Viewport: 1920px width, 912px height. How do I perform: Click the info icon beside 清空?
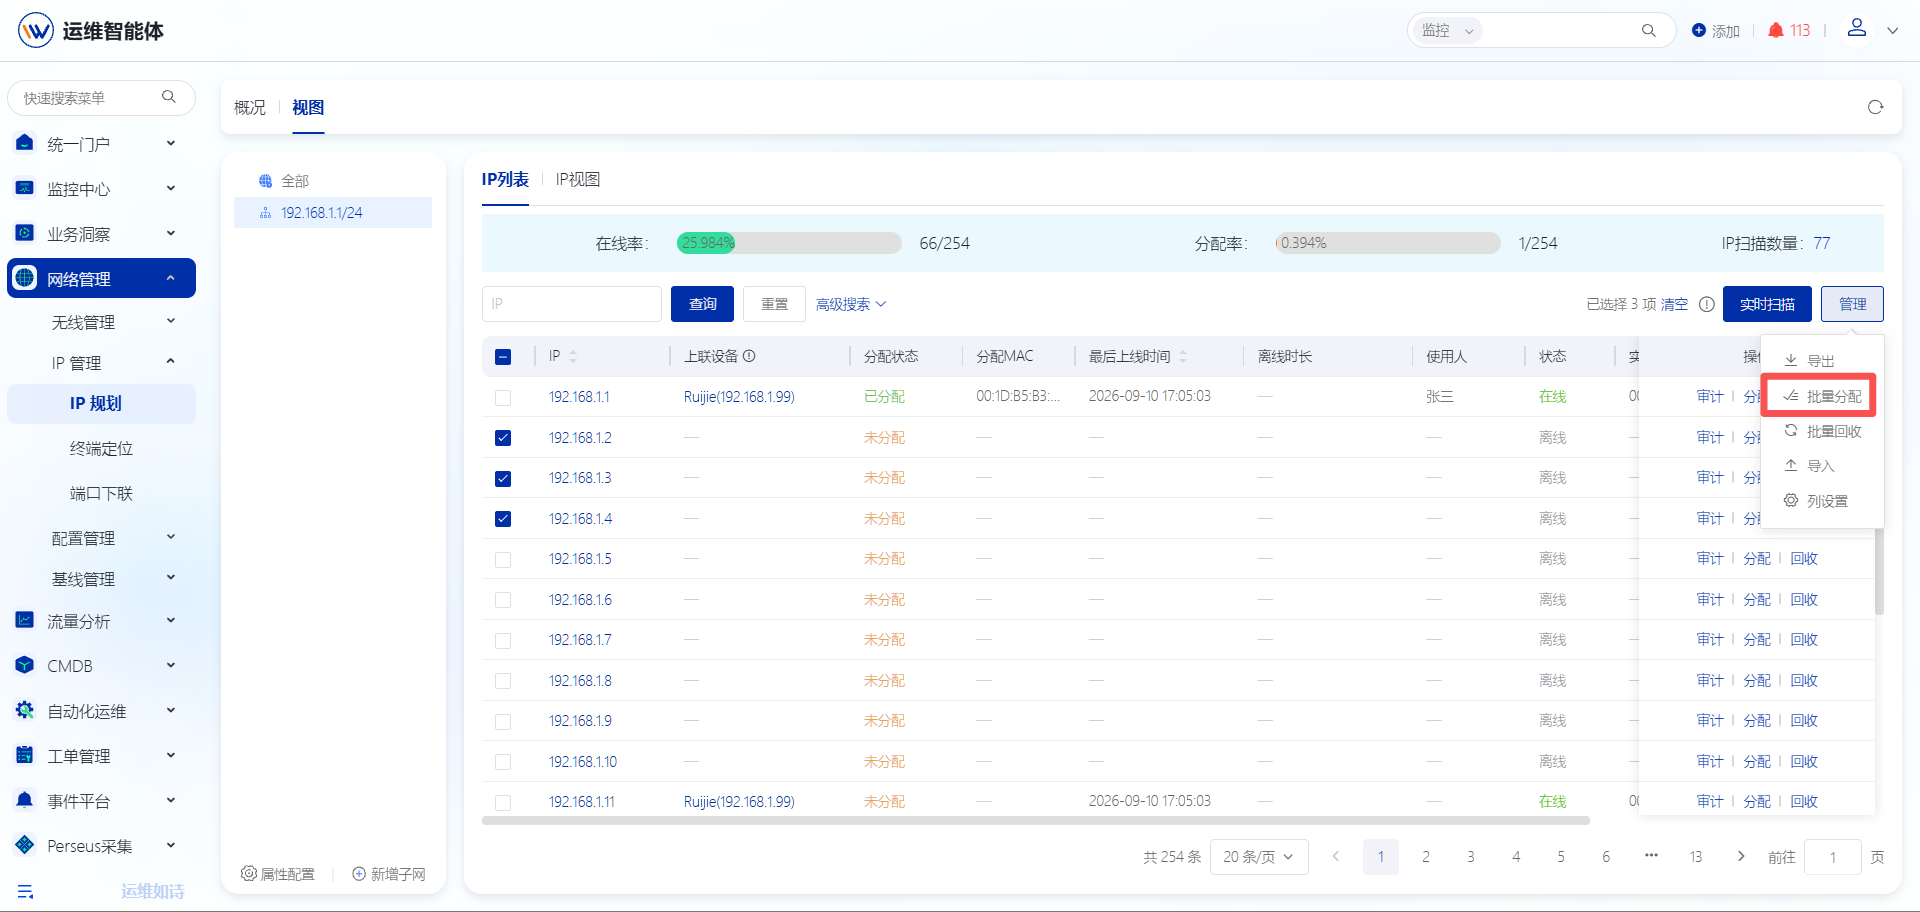(x=1707, y=304)
